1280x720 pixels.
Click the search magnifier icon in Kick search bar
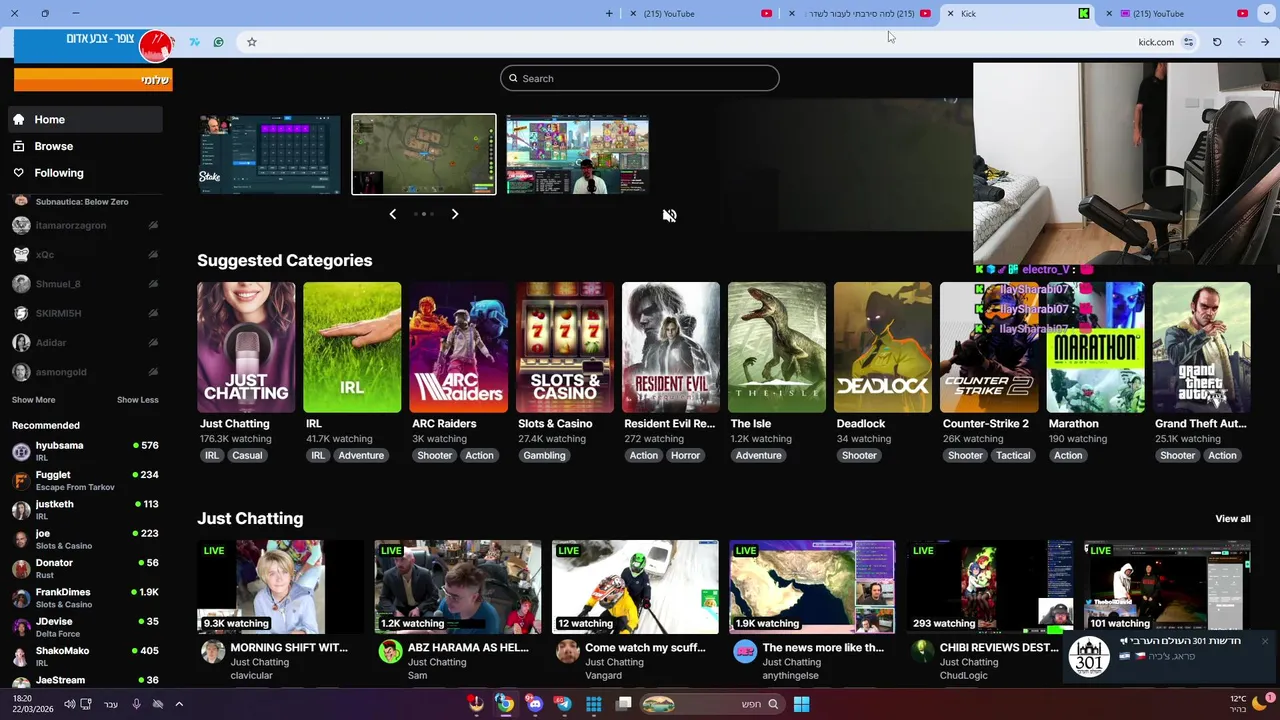(x=513, y=78)
